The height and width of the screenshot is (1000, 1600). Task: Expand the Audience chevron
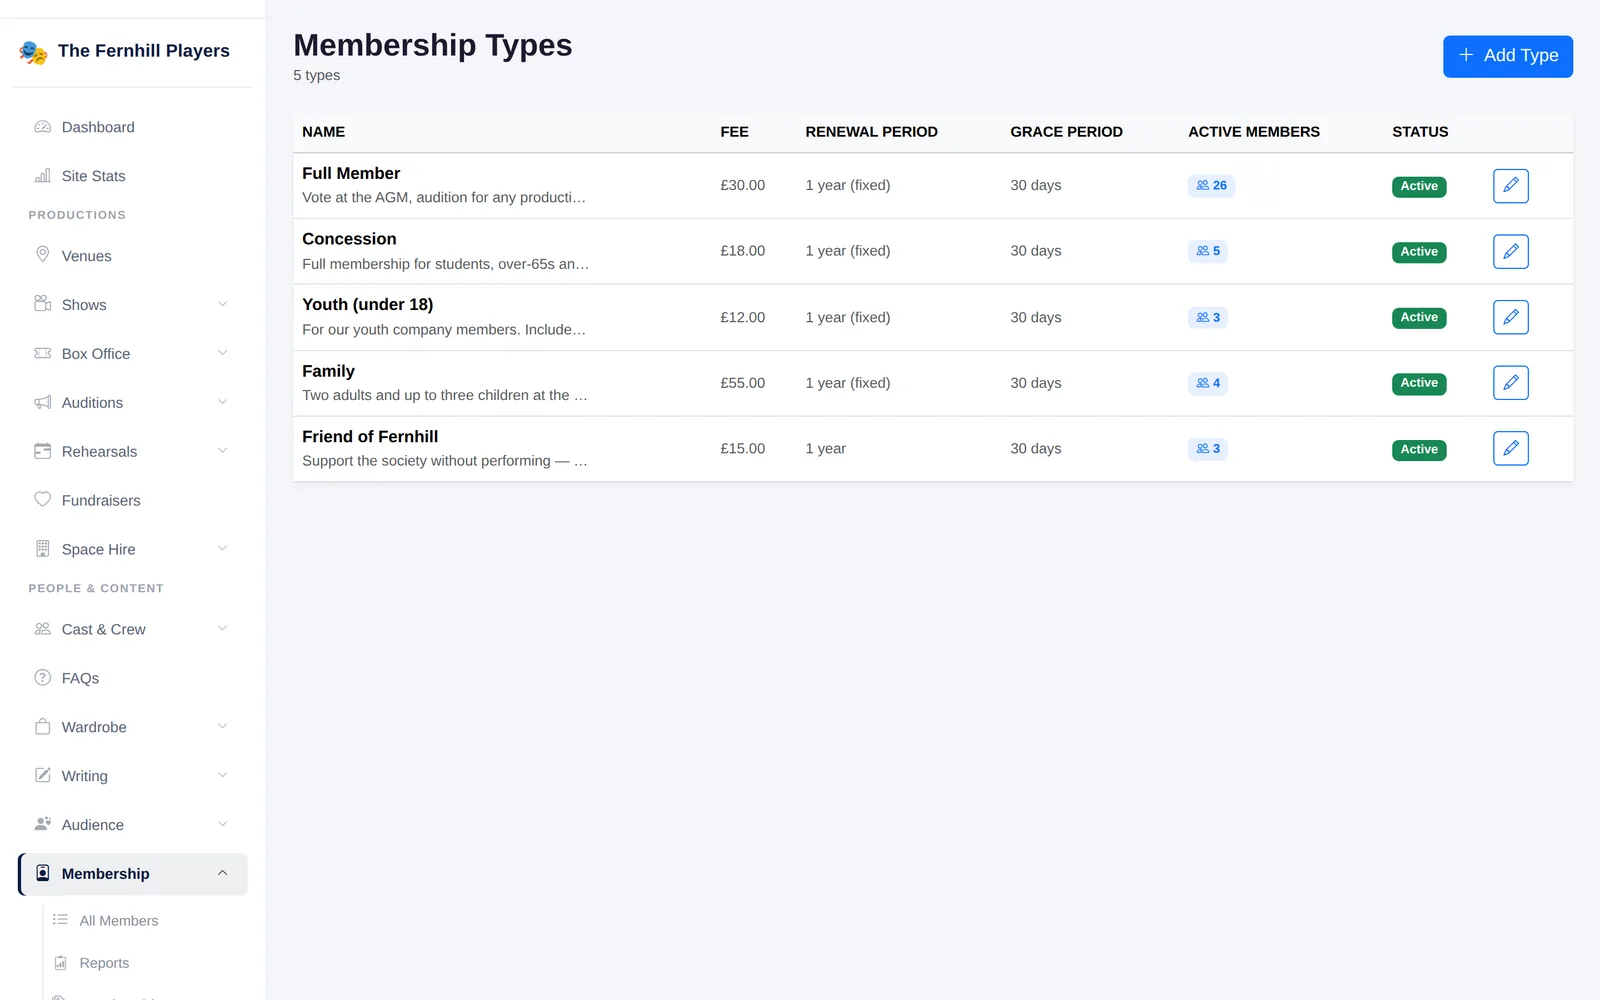click(223, 825)
